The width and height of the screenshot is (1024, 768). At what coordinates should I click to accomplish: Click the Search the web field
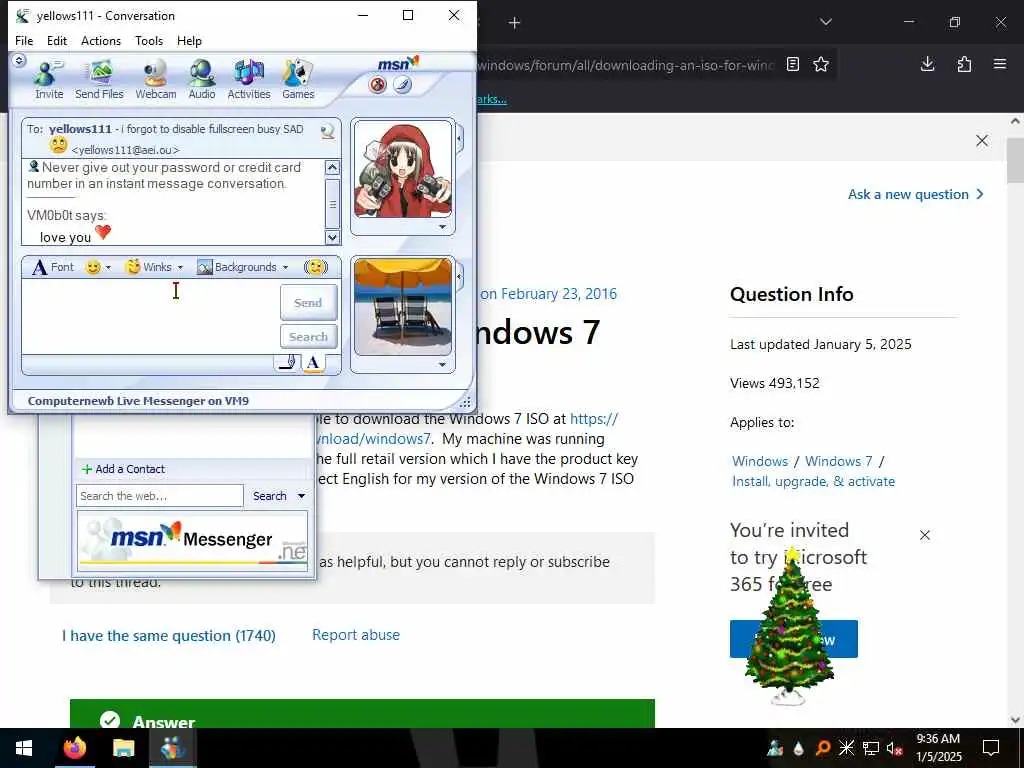click(159, 496)
